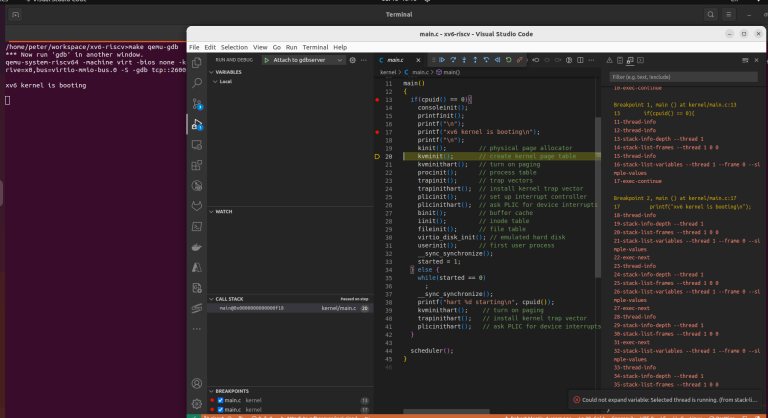Viewport: 768px width, 418px height.
Task: Collapse the CALL STACK section
Action: (229, 299)
